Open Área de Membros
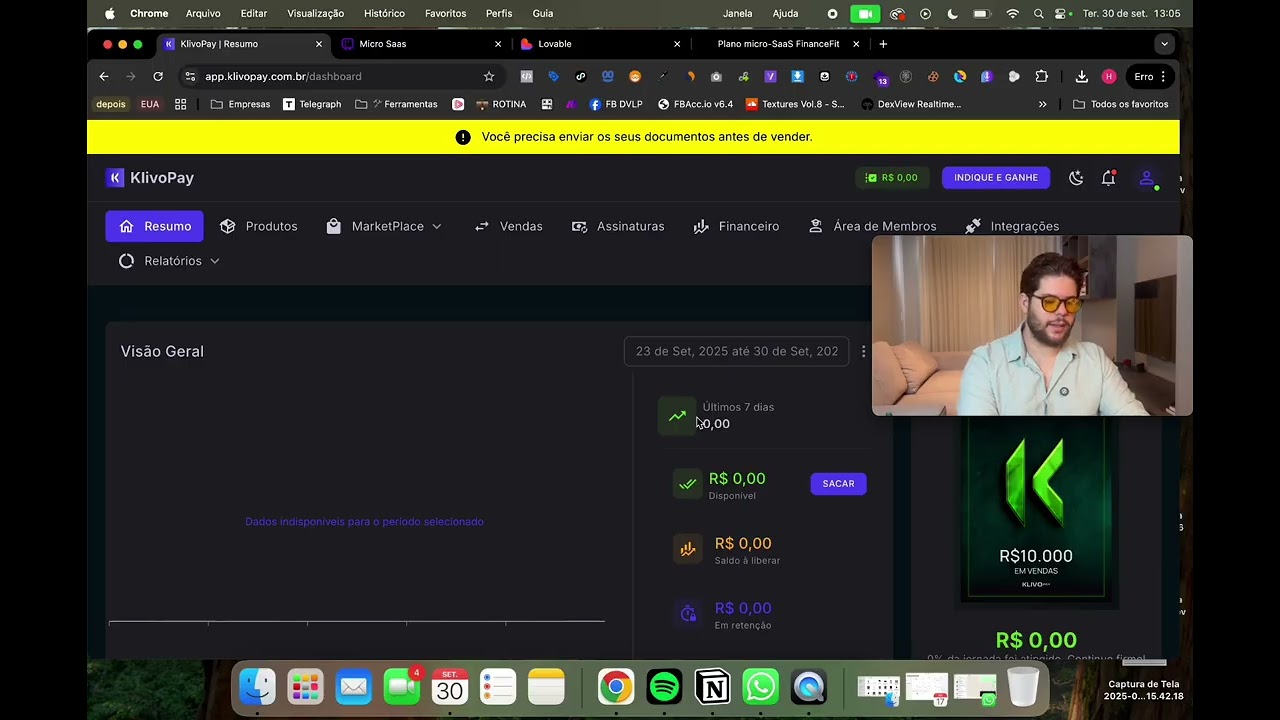The height and width of the screenshot is (720, 1280). tap(872, 226)
